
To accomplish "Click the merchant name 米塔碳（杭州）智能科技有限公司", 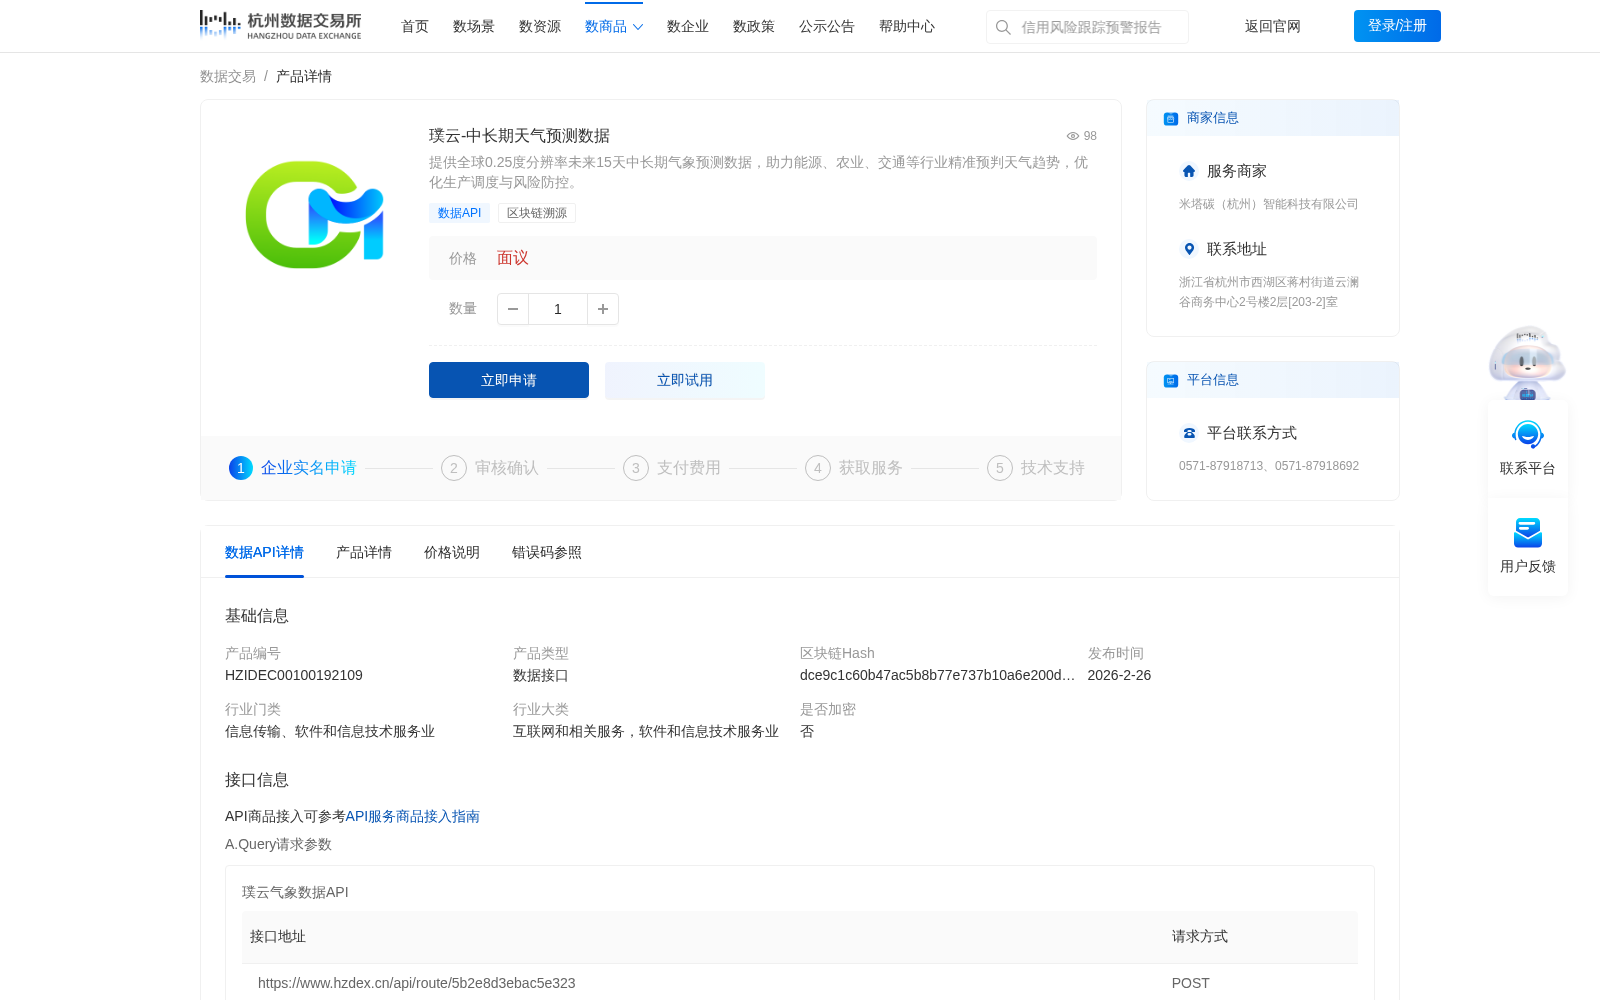I will coord(1269,204).
